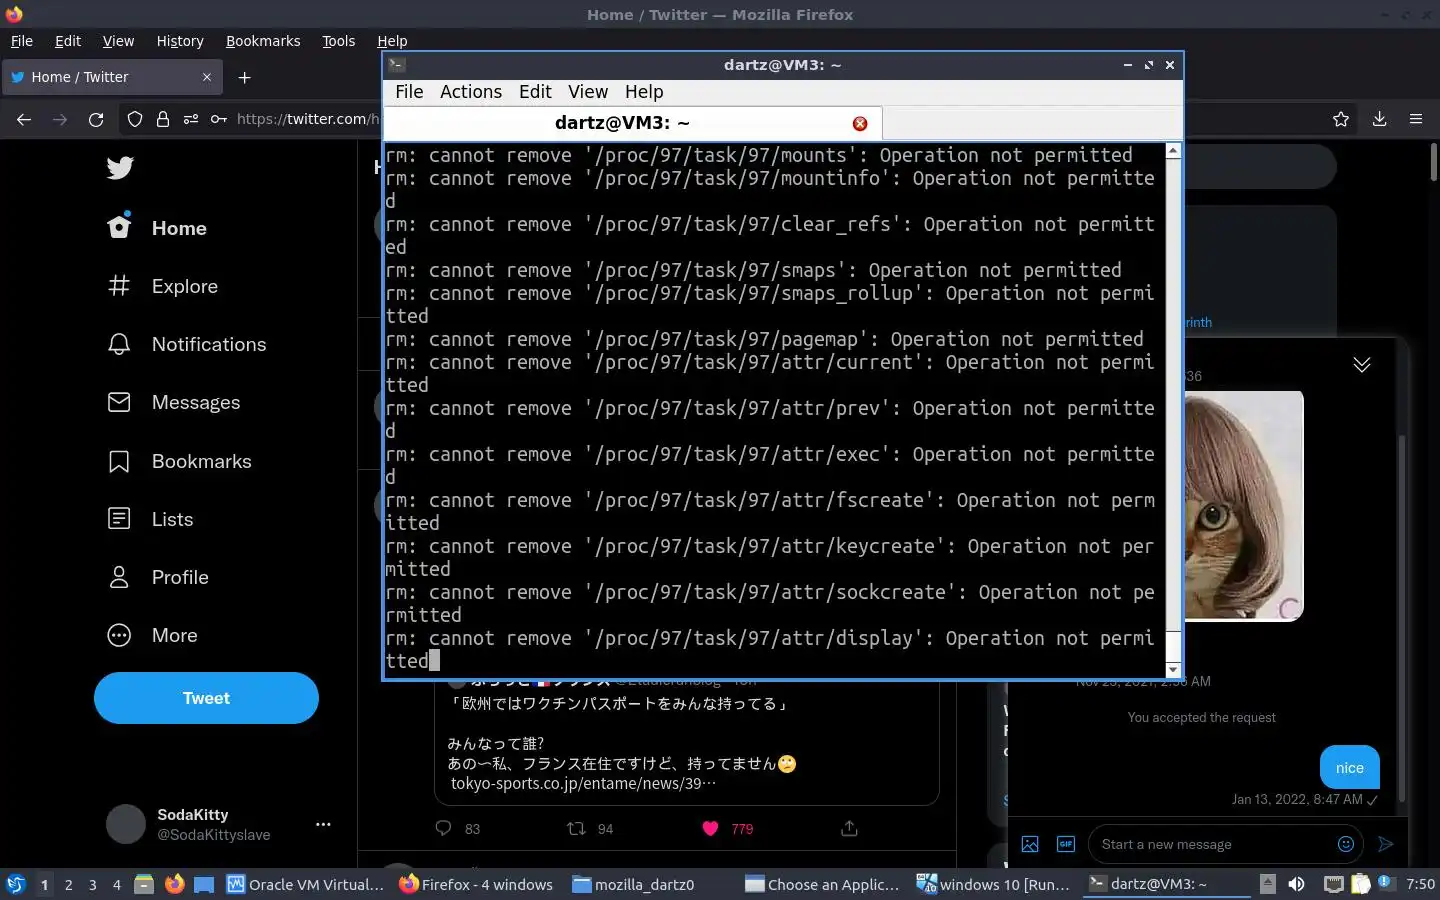The width and height of the screenshot is (1440, 900).
Task: Attach image in the message composer
Action: pyautogui.click(x=1030, y=844)
